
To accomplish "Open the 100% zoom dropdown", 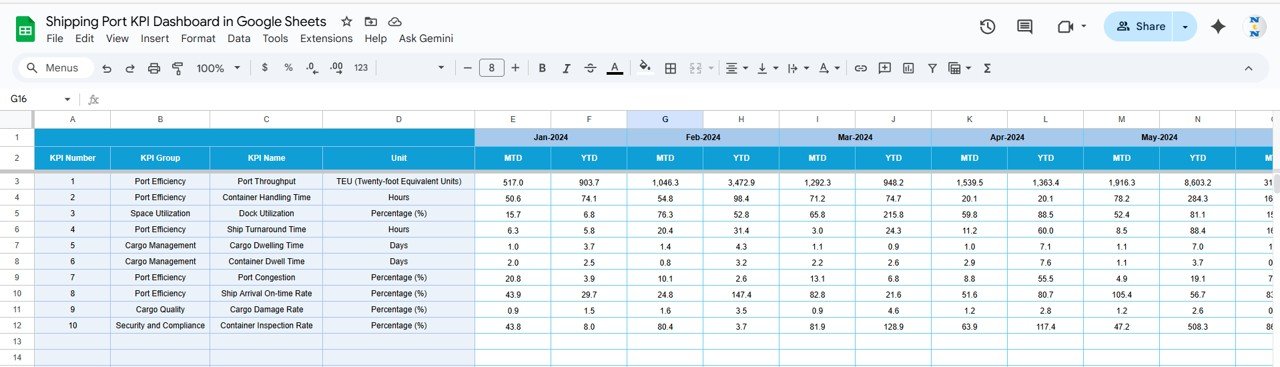I will coord(218,68).
